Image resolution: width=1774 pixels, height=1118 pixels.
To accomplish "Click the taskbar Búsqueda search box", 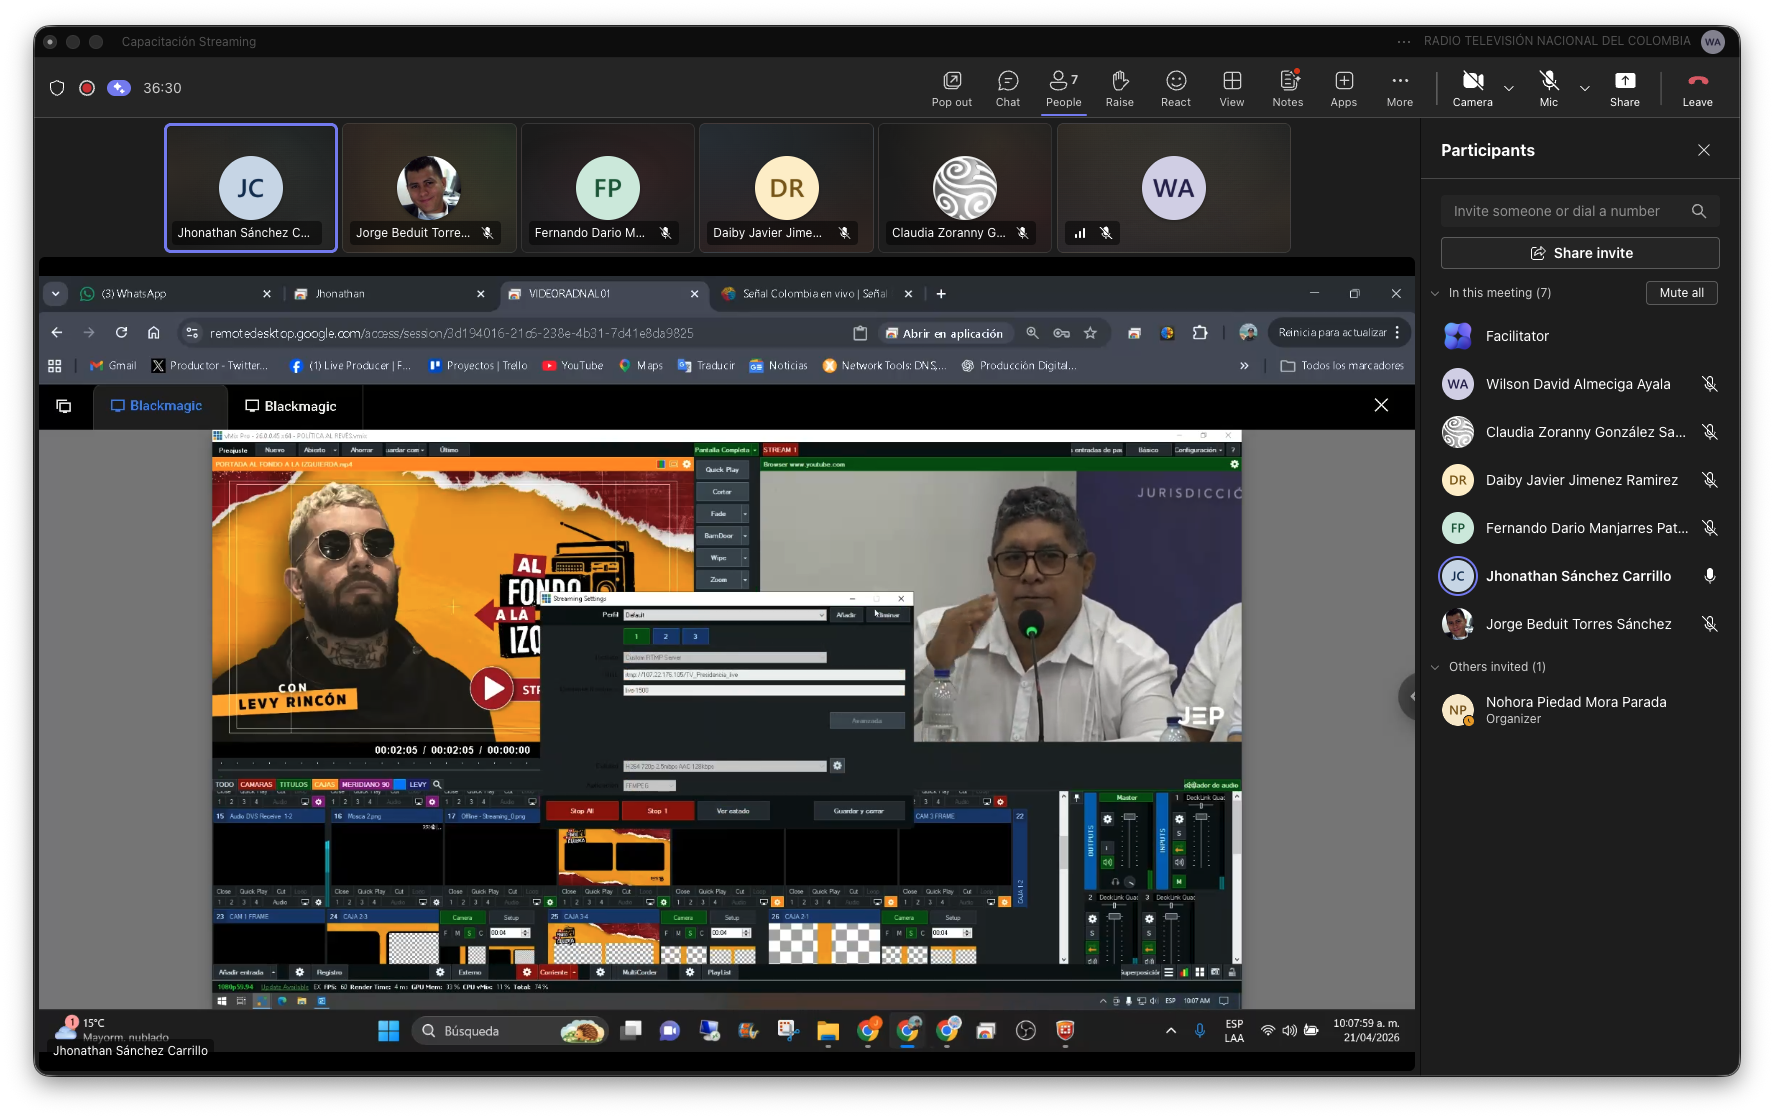I will [510, 1031].
